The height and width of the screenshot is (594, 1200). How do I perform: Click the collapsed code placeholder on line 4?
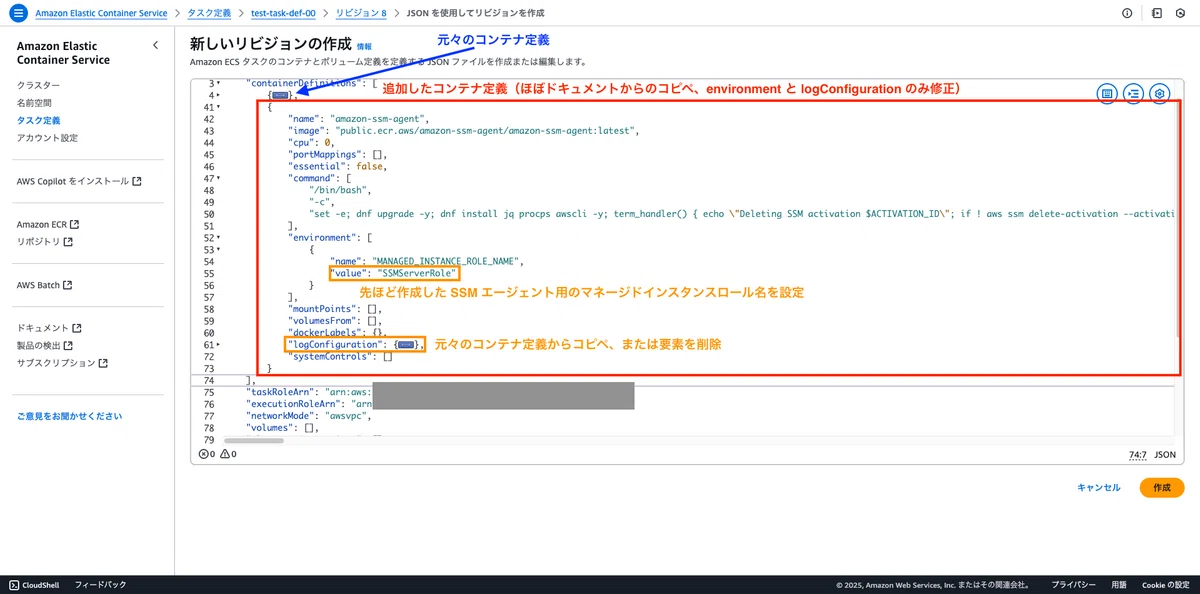pos(280,95)
